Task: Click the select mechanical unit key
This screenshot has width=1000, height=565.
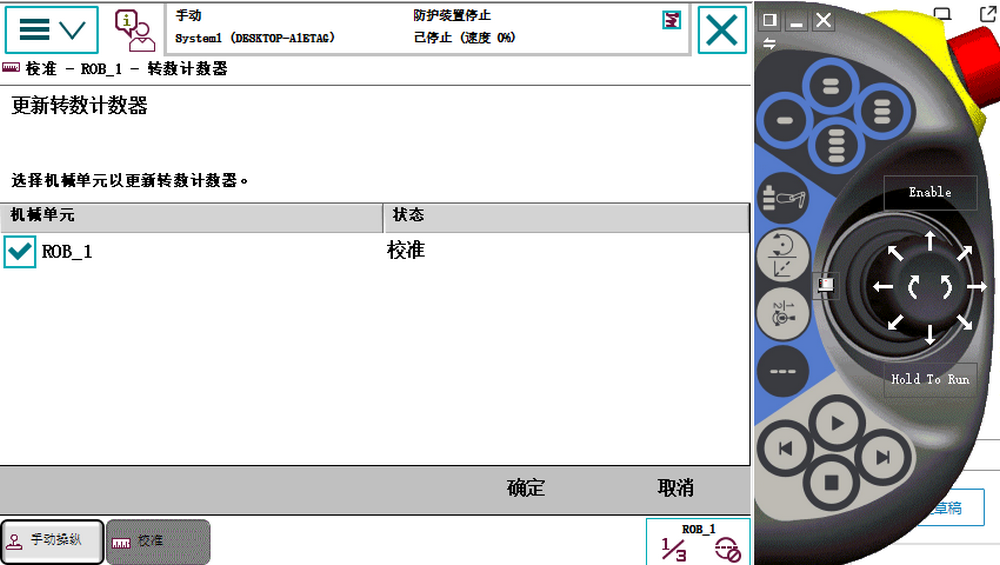Action: [x=783, y=198]
